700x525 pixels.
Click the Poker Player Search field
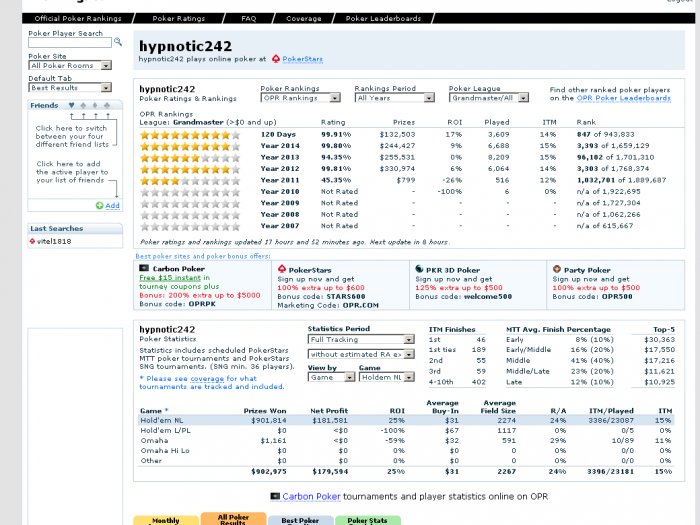click(70, 42)
